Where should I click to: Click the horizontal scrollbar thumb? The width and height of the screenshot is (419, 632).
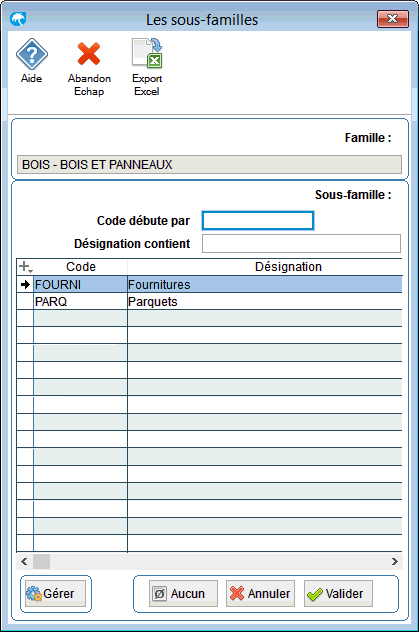click(x=41, y=561)
